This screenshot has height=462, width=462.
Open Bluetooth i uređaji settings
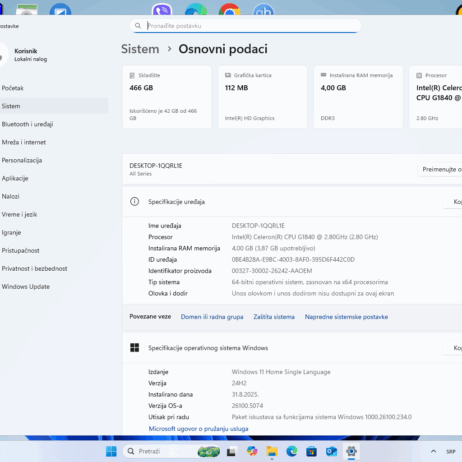54,124
